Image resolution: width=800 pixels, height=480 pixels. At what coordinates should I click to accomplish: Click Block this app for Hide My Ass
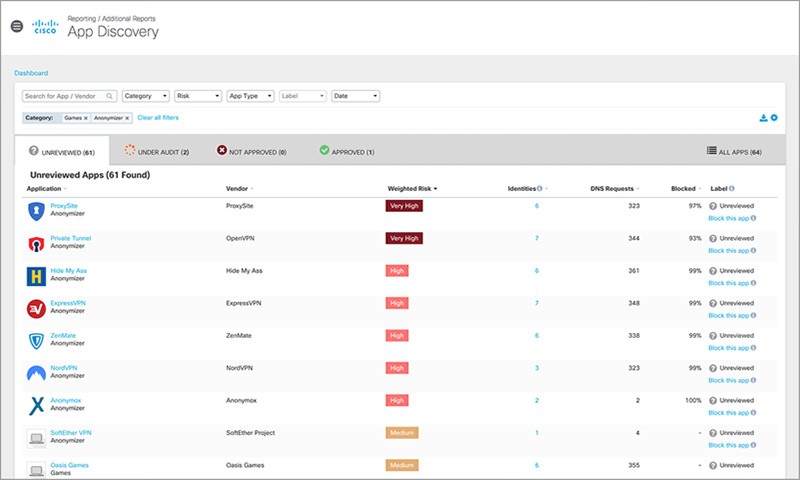pyautogui.click(x=728, y=283)
